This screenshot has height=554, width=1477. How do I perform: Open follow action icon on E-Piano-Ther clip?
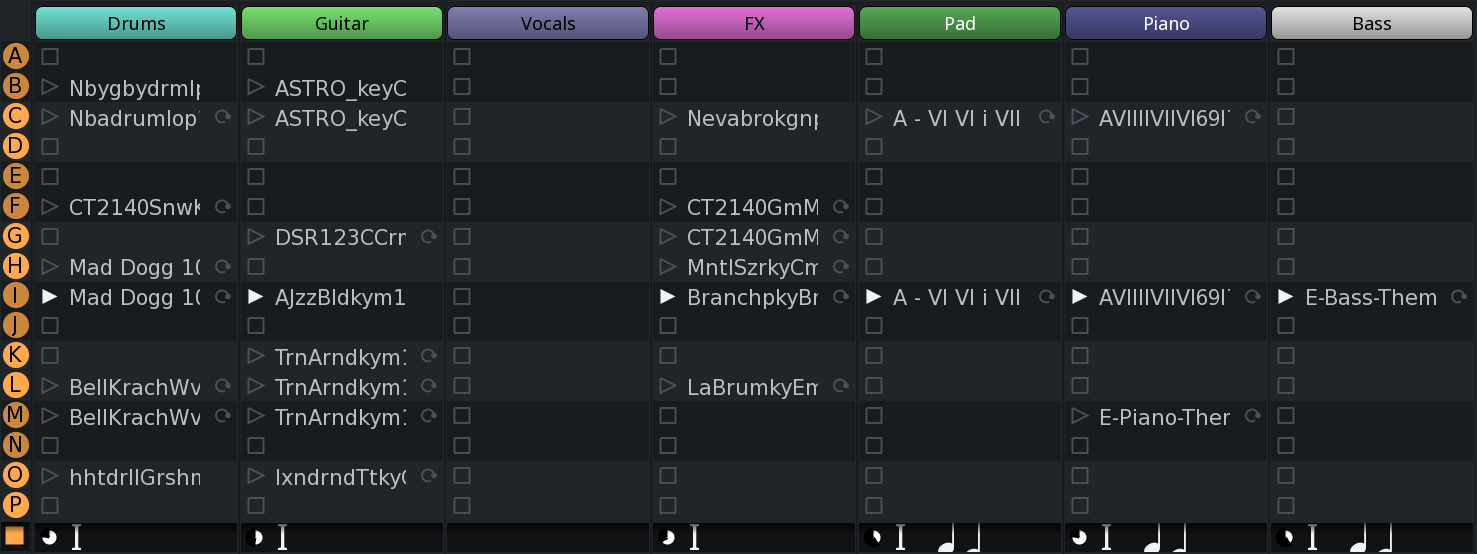(1253, 416)
